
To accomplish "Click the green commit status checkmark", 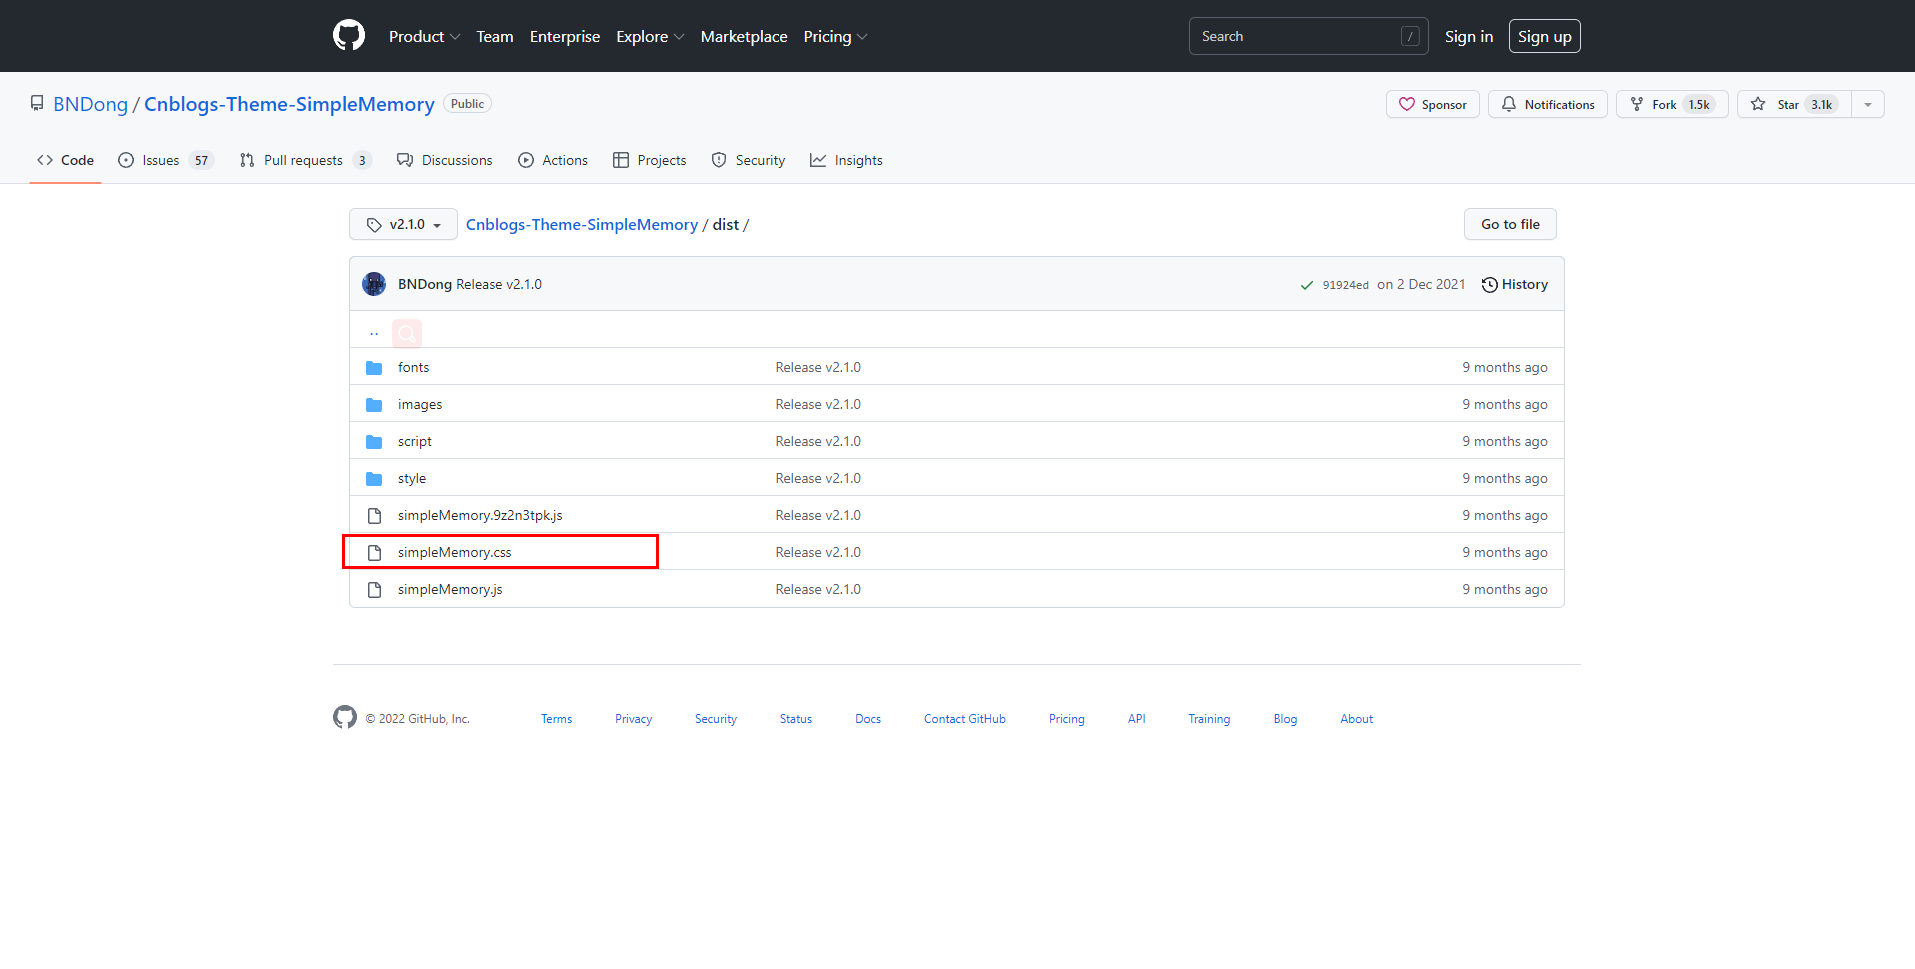I will pyautogui.click(x=1306, y=285).
